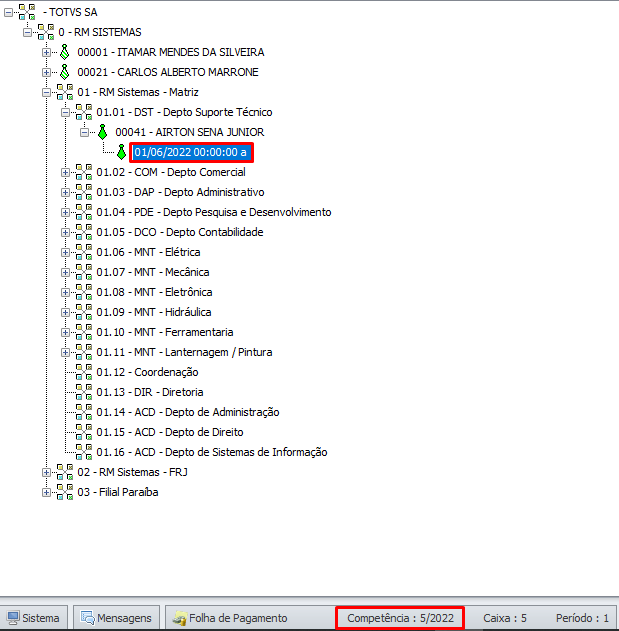This screenshot has width=619, height=631.
Task: Select 01.12 - Coordenação row
Action: tap(147, 372)
